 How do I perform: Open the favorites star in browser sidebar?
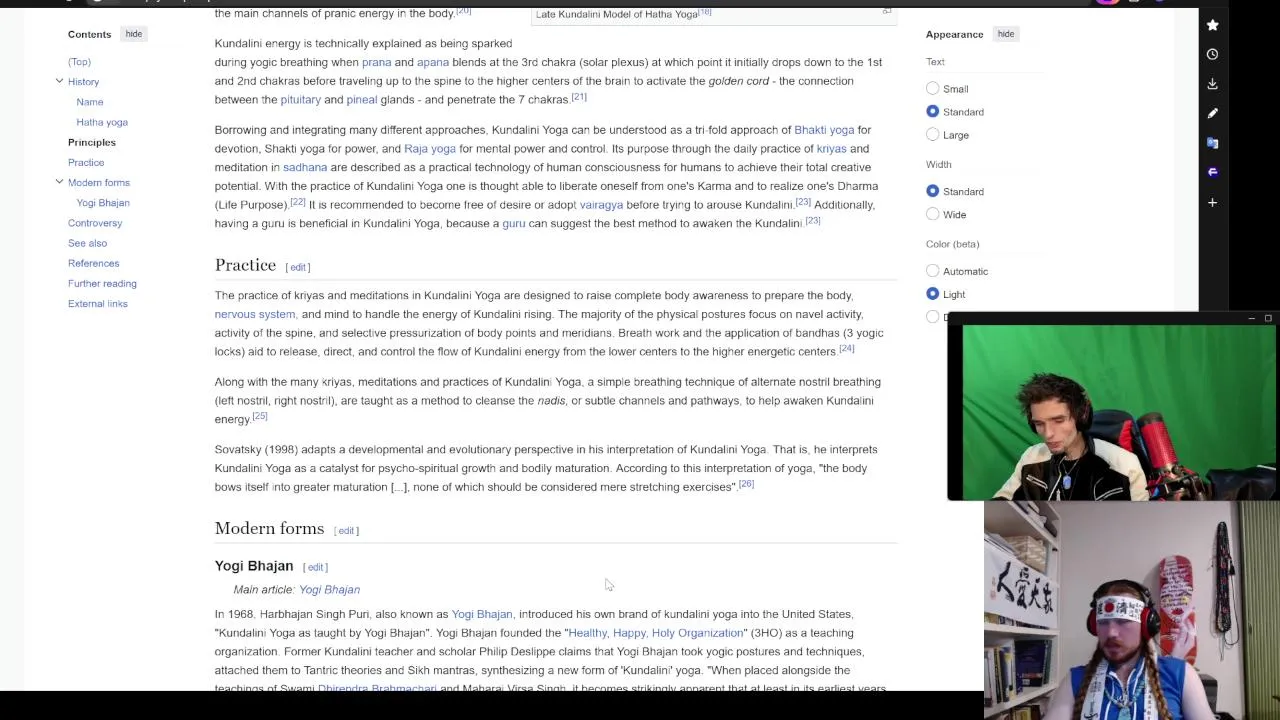(x=1212, y=25)
